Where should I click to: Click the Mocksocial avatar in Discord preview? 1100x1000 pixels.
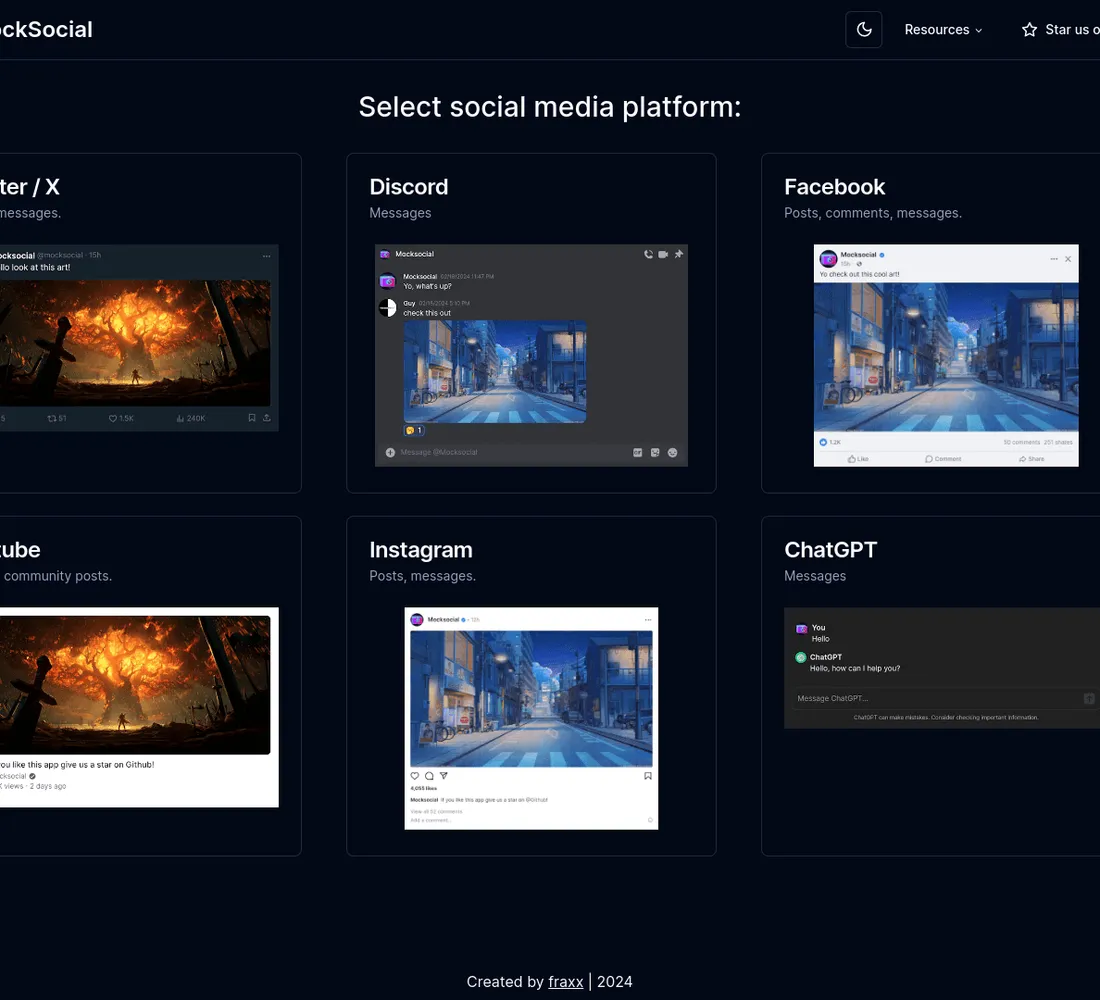[387, 281]
